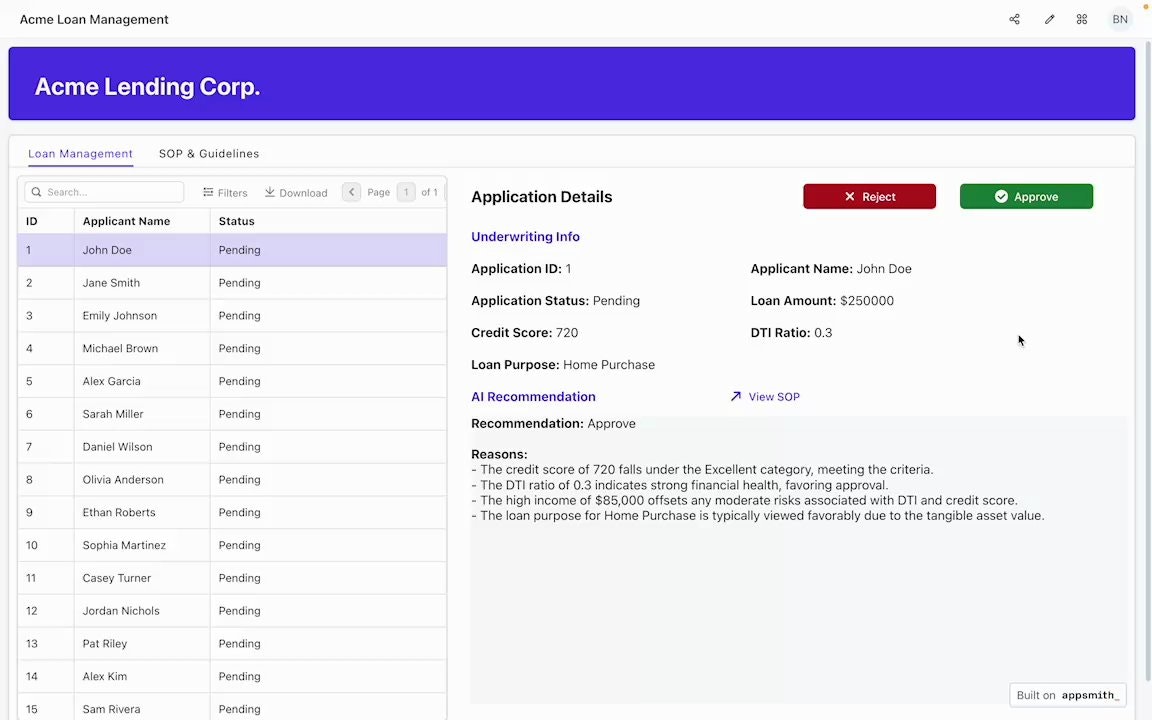Screen dimensions: 1152x720
Task: Click the search input field
Action: 105,191
